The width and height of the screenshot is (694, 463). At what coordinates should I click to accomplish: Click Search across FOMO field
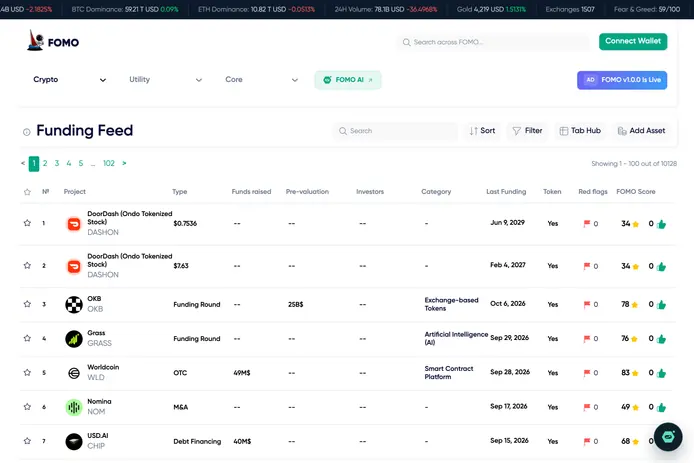point(493,42)
